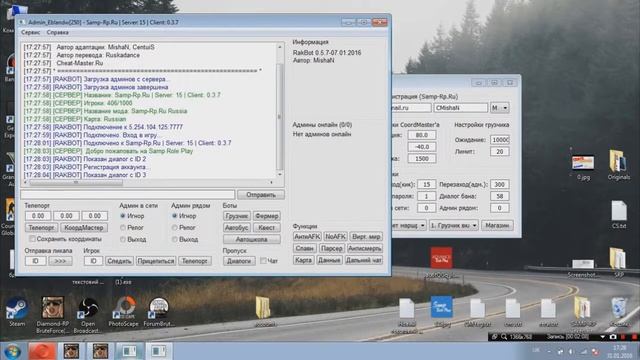
Task: Click the volume icon in system tray
Action: 571,351
